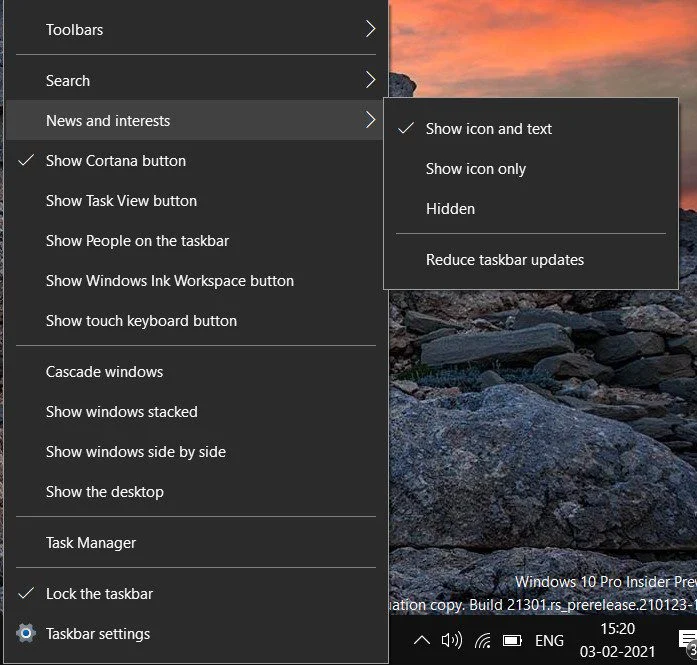The width and height of the screenshot is (697, 665).
Task: Enable Show touch keyboard button
Action: pyautogui.click(x=196, y=320)
